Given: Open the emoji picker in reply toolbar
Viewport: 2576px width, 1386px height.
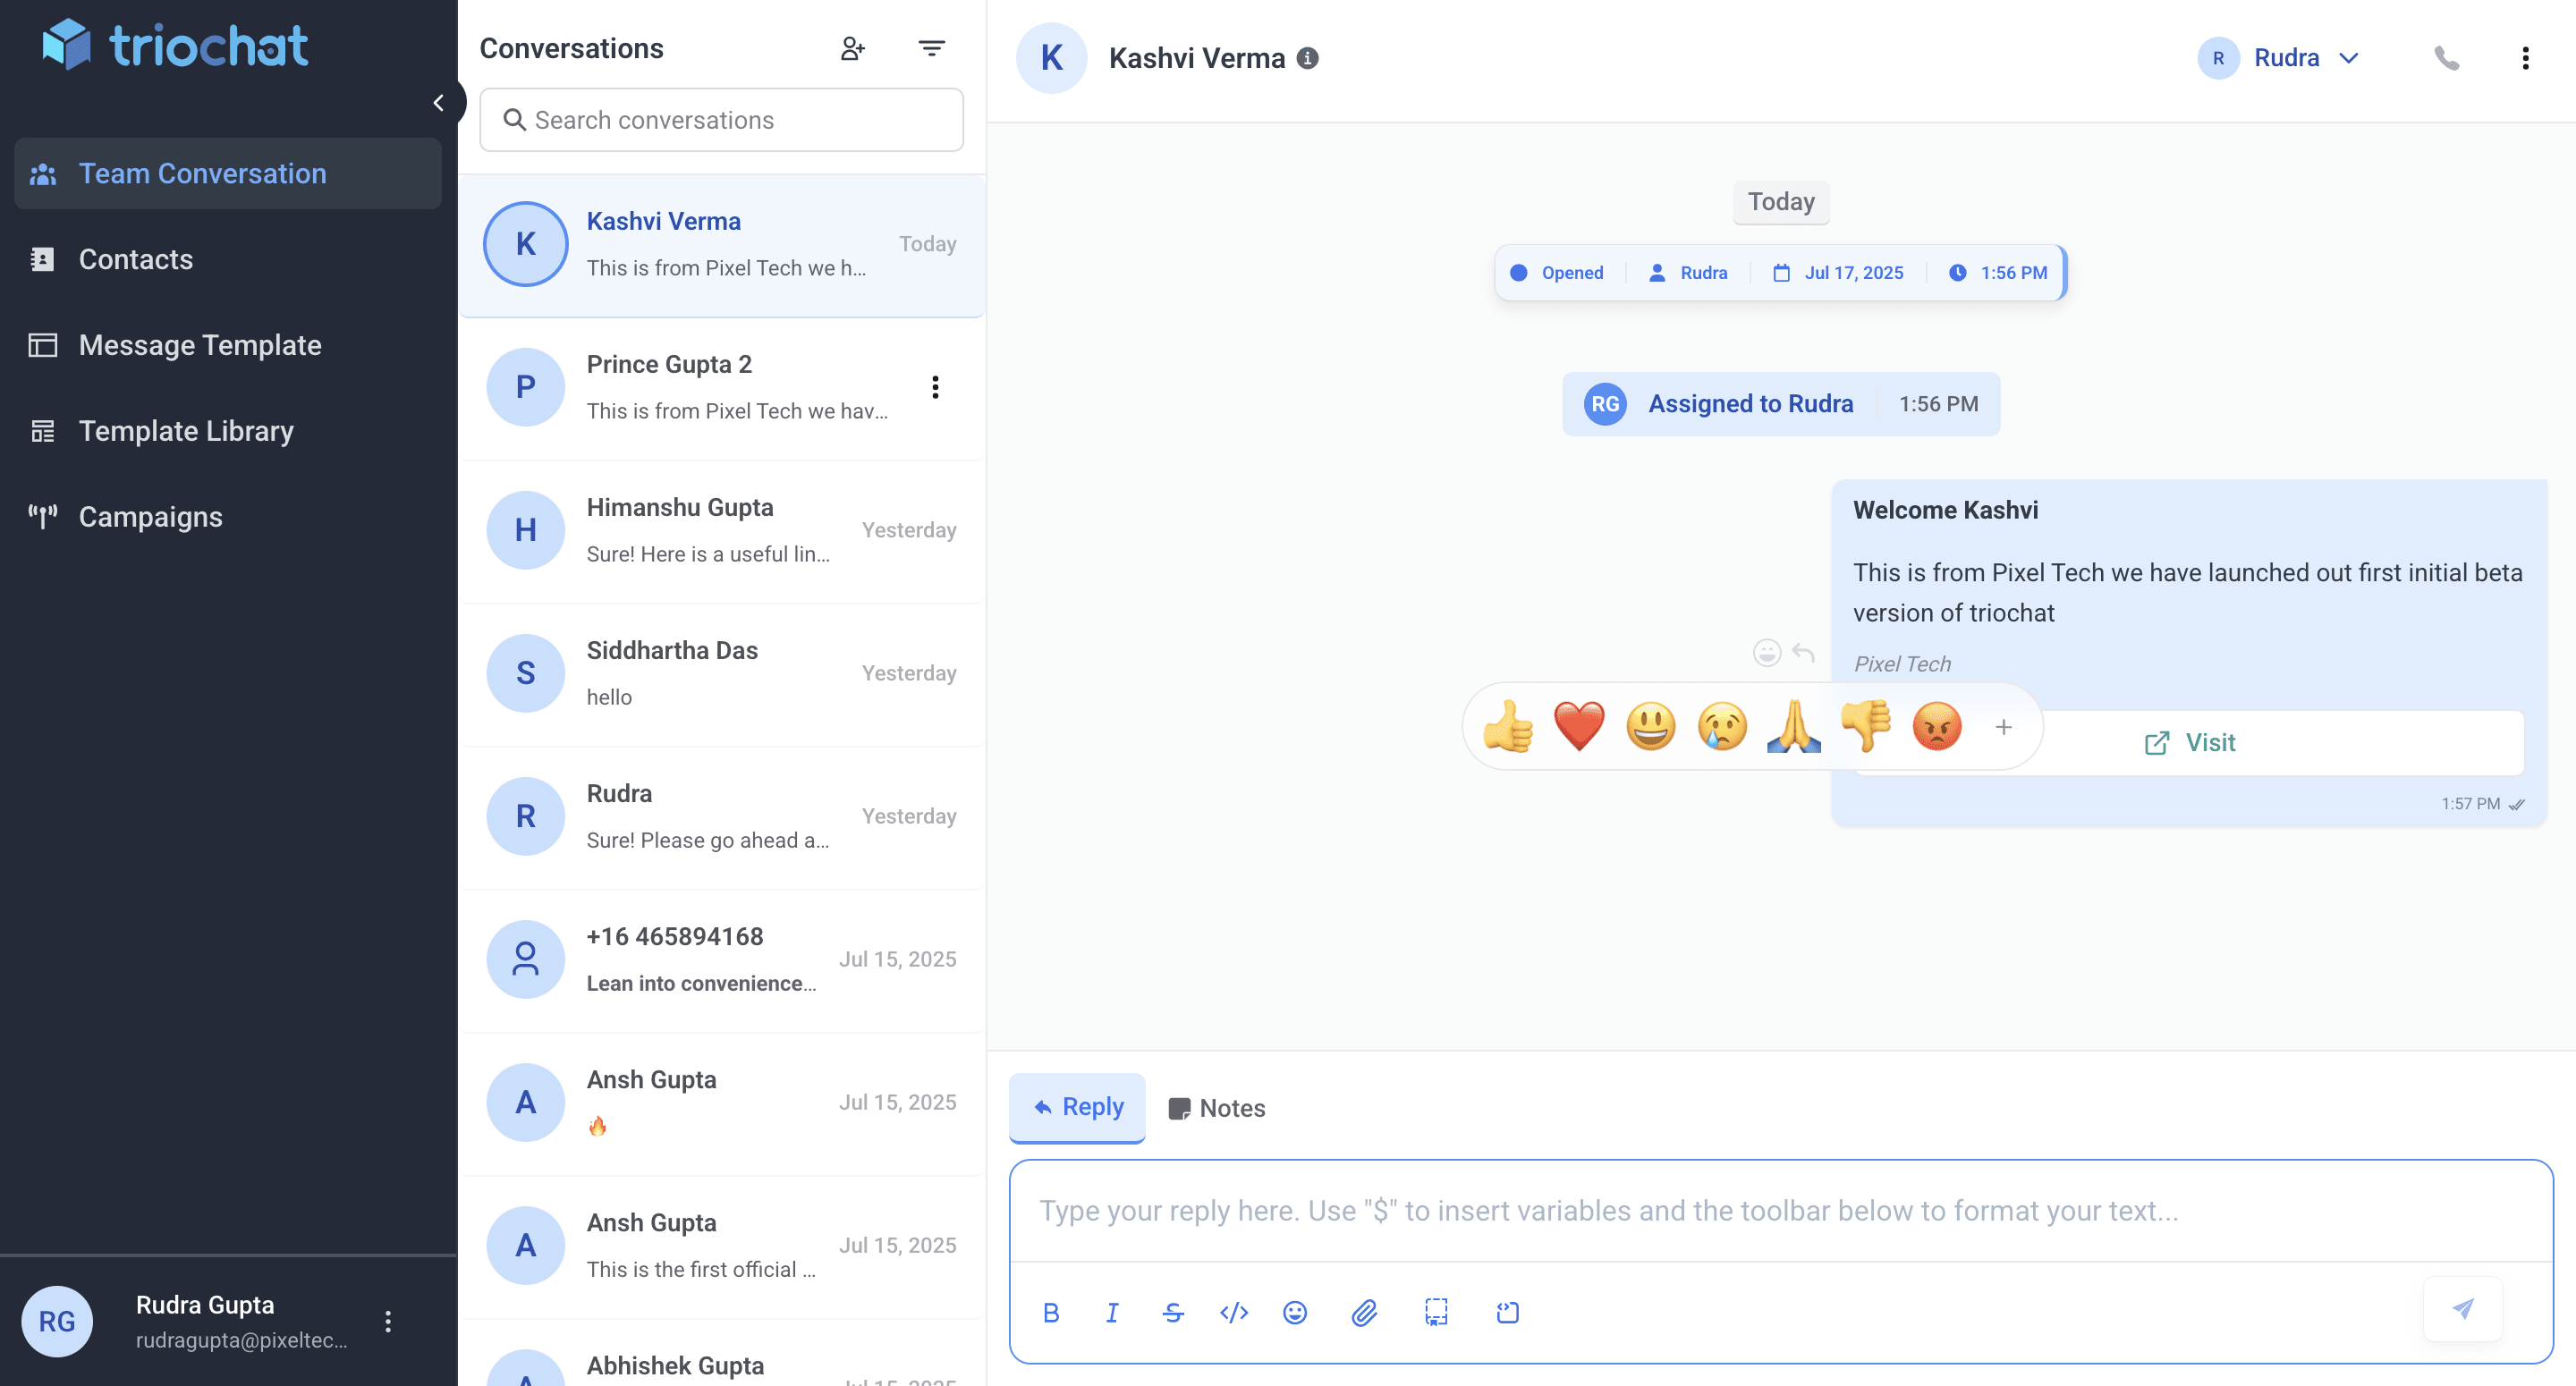Looking at the screenshot, I should 1295,1313.
